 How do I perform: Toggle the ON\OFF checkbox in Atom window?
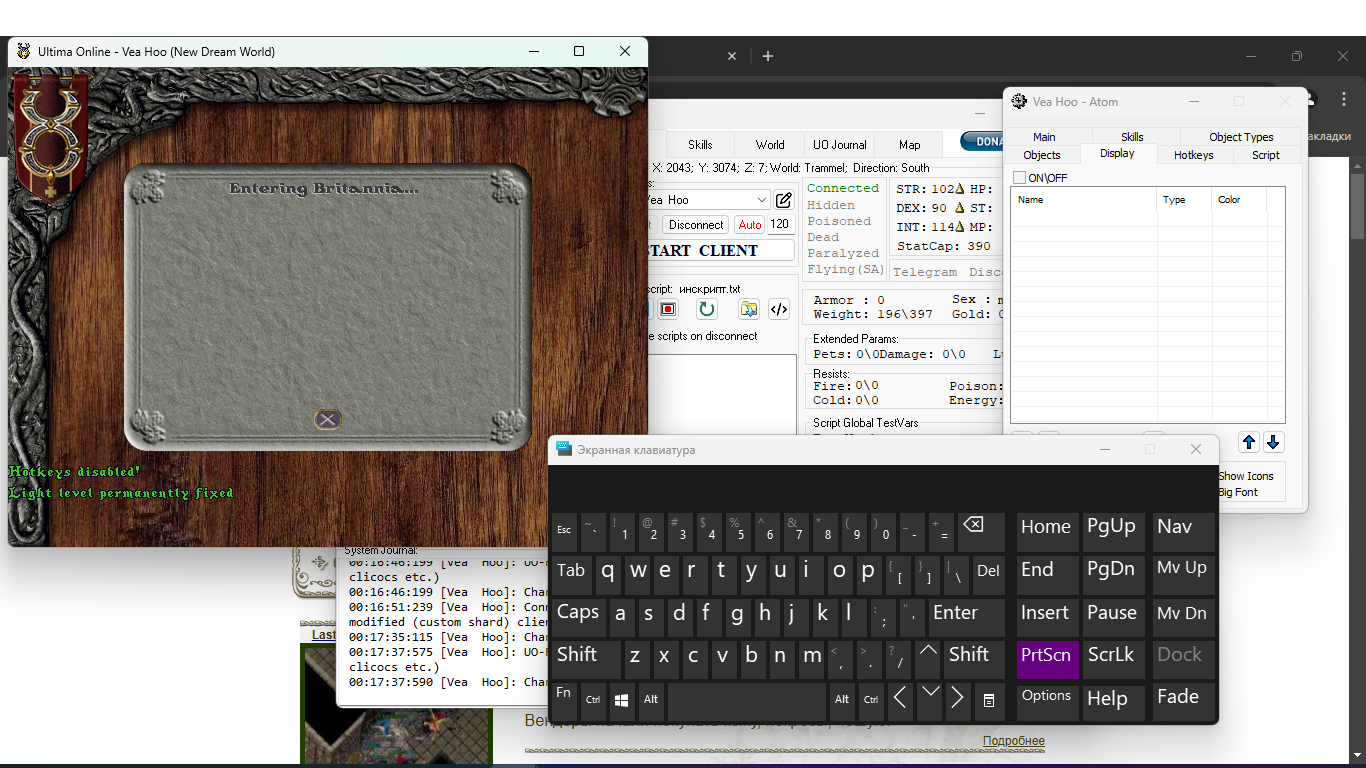[1019, 177]
